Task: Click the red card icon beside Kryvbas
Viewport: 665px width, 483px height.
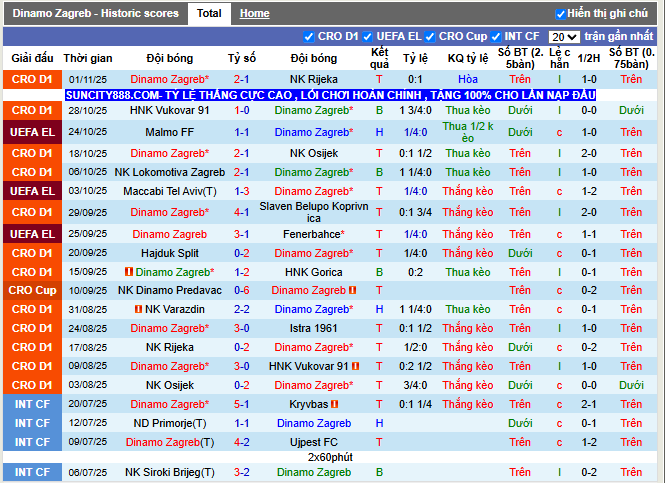Action: pyautogui.click(x=335, y=404)
